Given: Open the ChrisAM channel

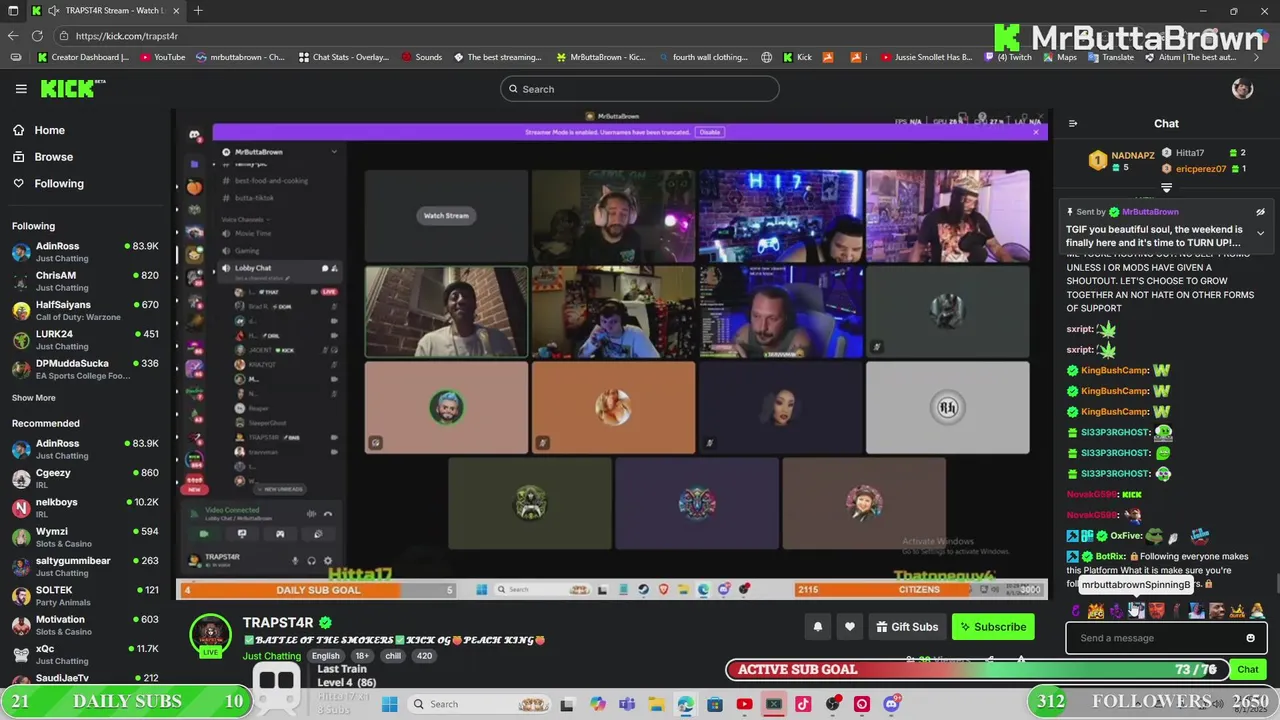Looking at the screenshot, I should pos(85,281).
